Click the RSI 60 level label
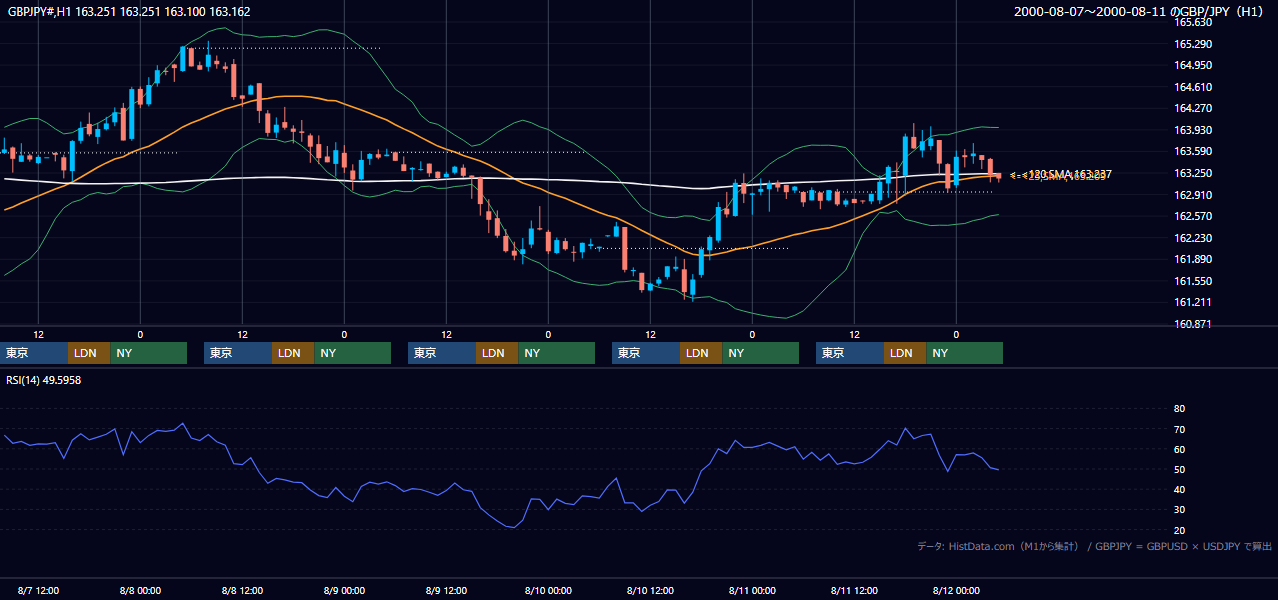This screenshot has height=600, width=1278. pyautogui.click(x=1179, y=449)
